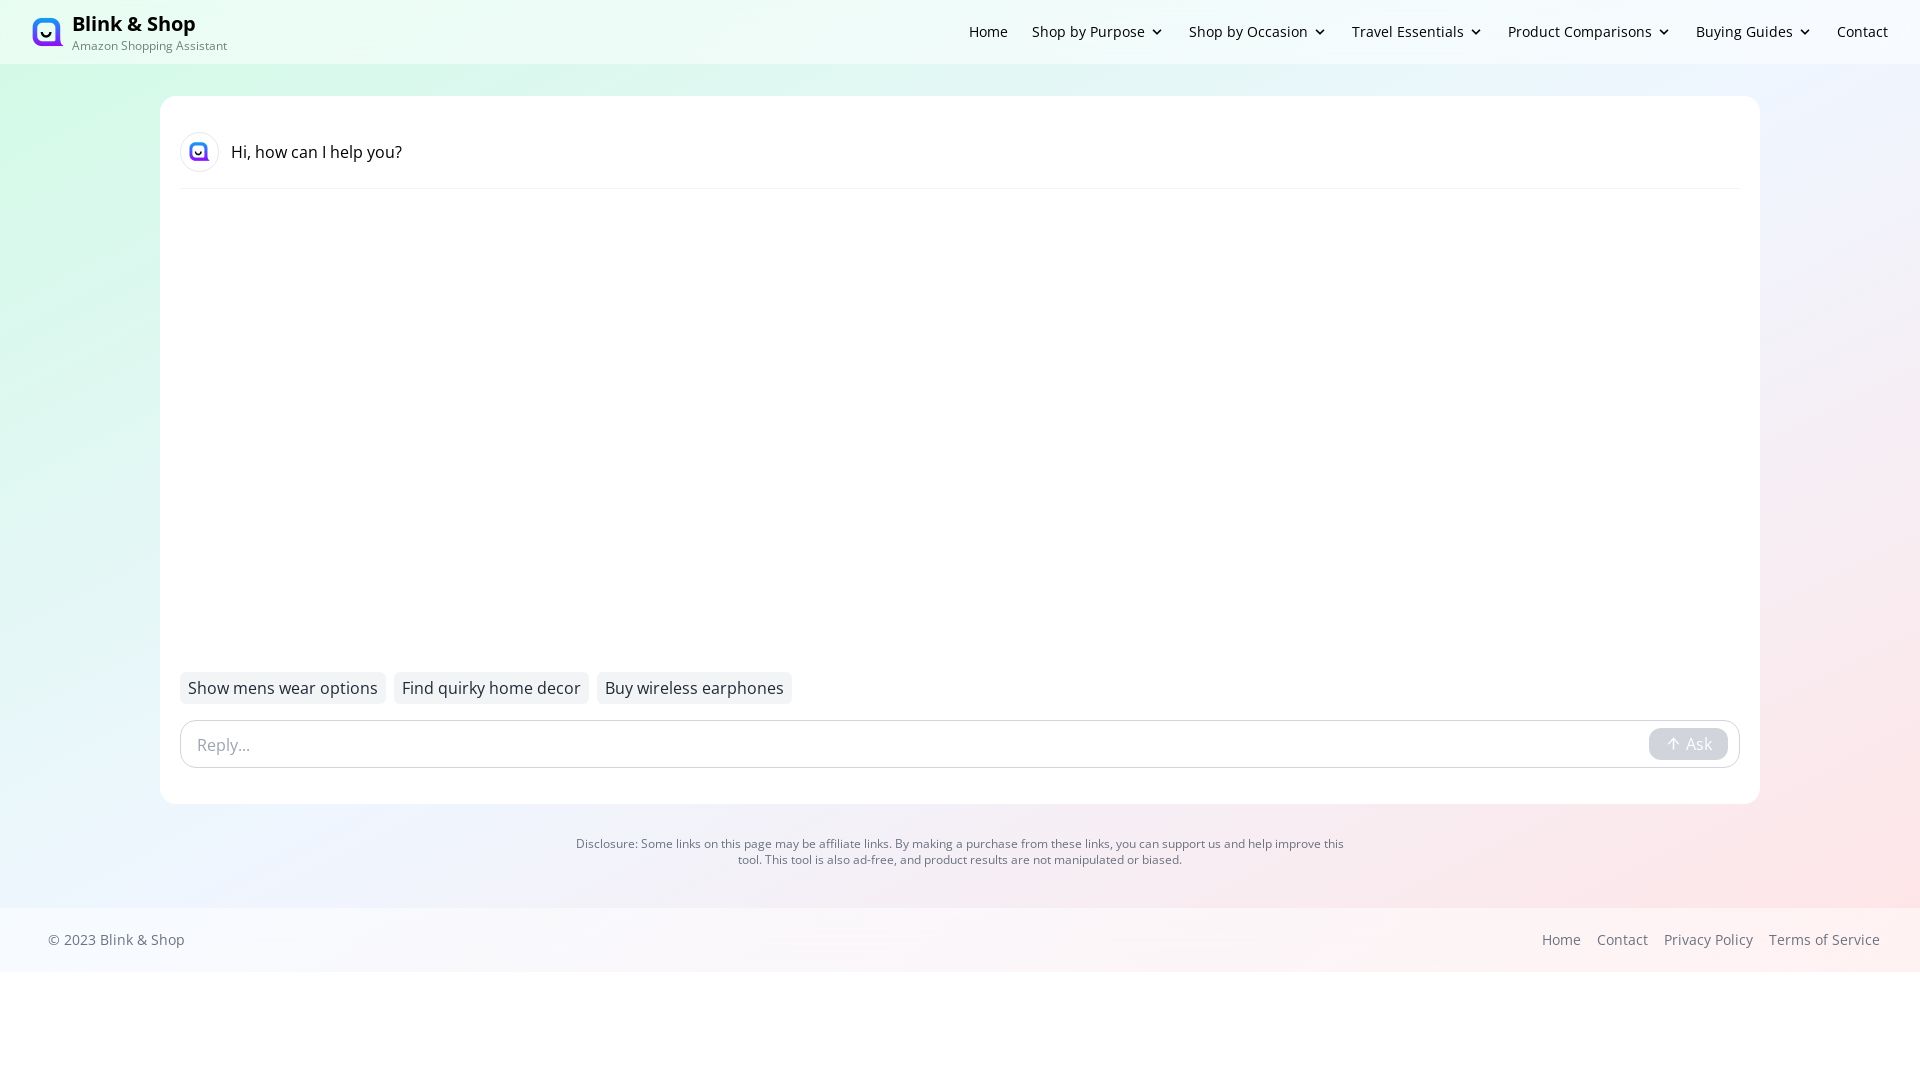Select the Show mens wear options suggestion

click(282, 688)
